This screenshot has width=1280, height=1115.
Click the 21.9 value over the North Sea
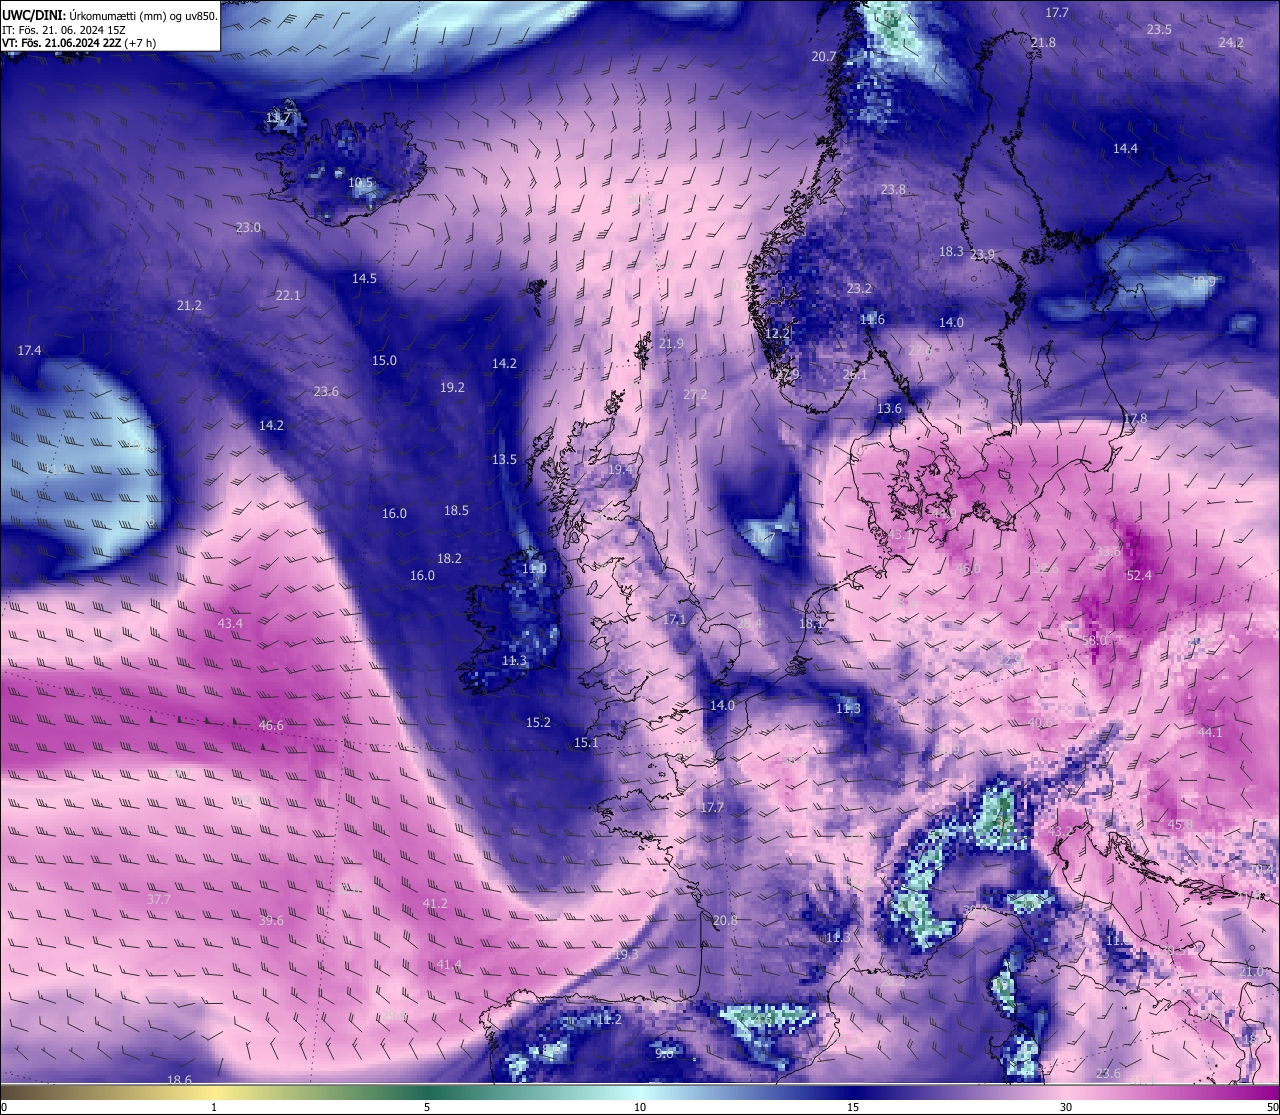[x=671, y=343]
